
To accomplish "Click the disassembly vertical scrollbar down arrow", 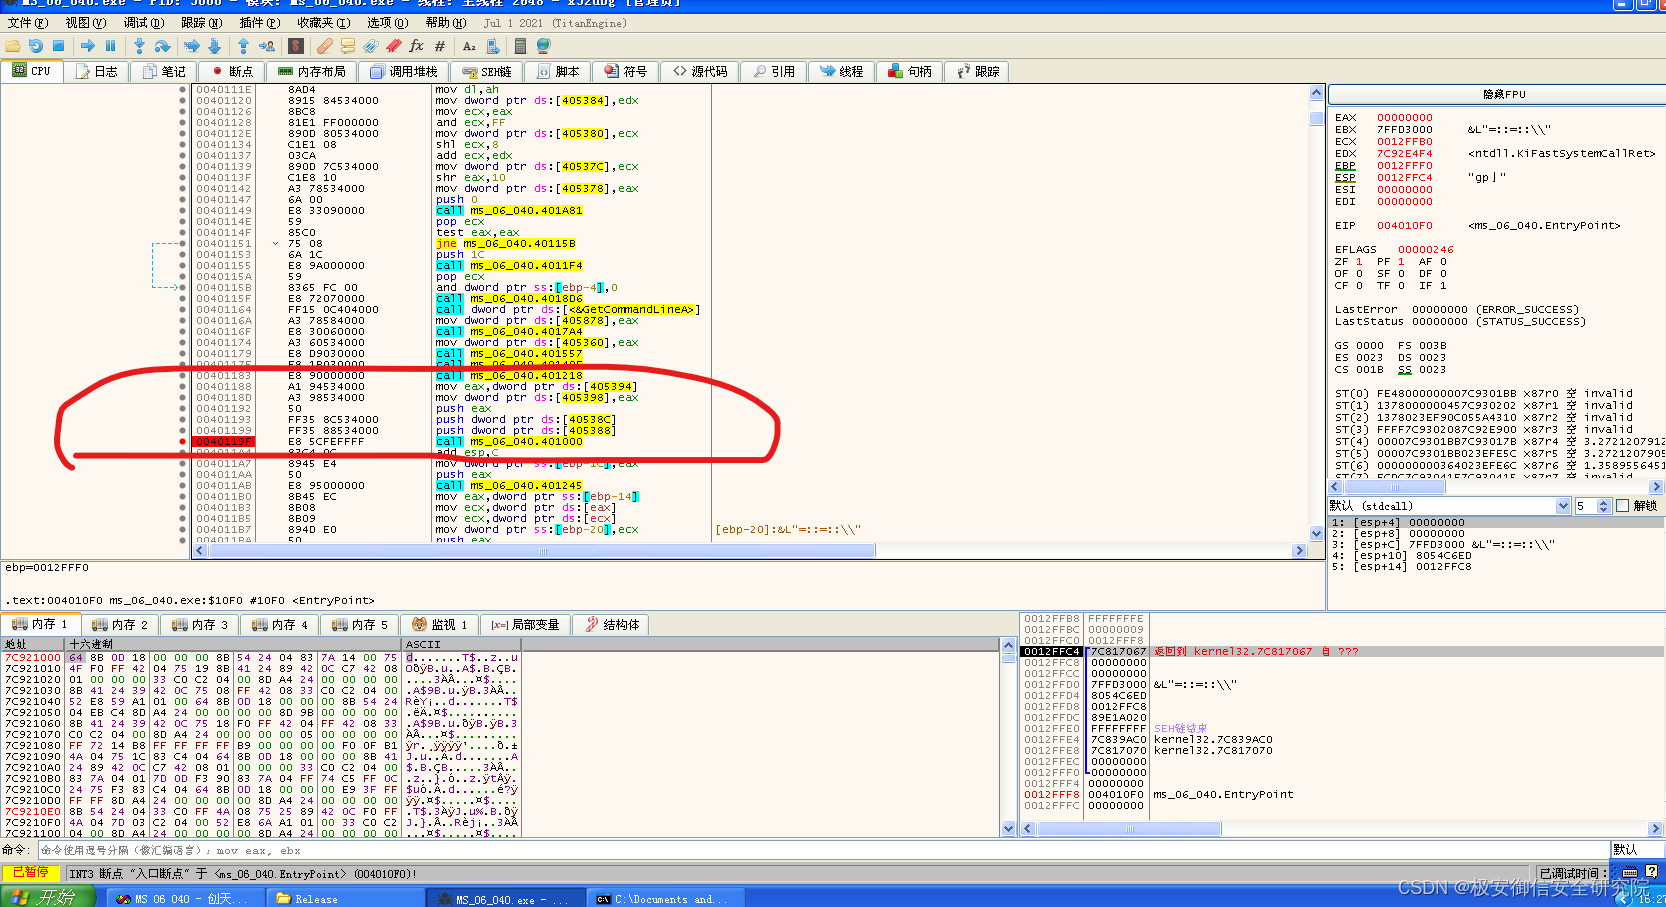I will coord(1316,534).
